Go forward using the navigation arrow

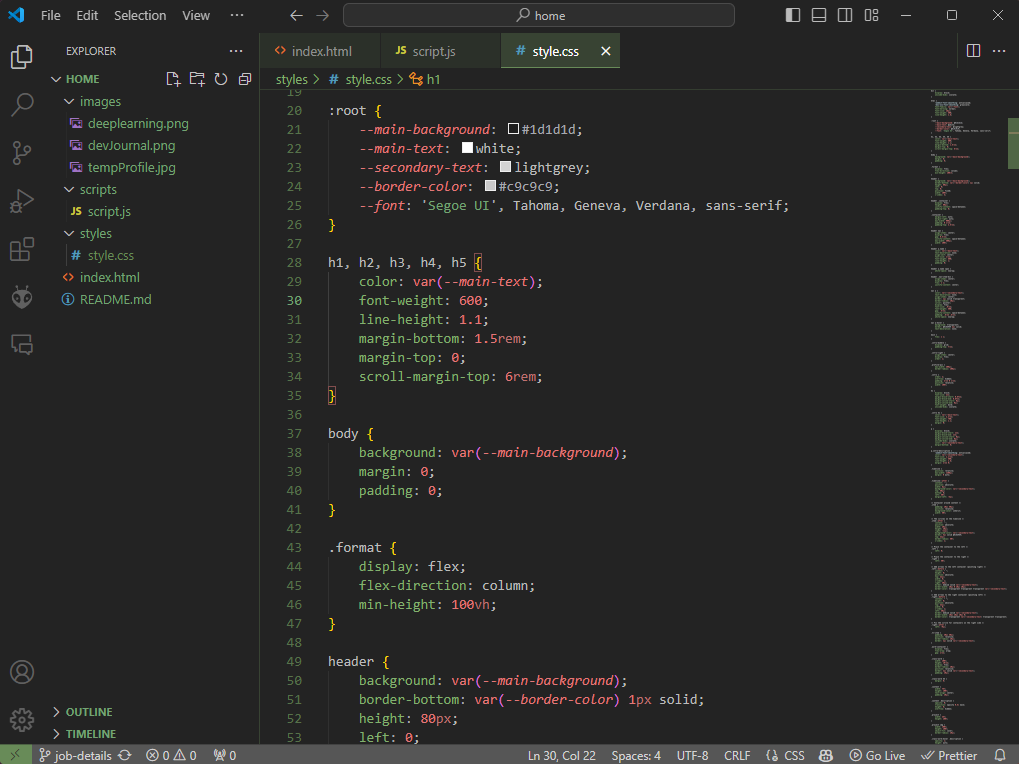click(x=322, y=15)
